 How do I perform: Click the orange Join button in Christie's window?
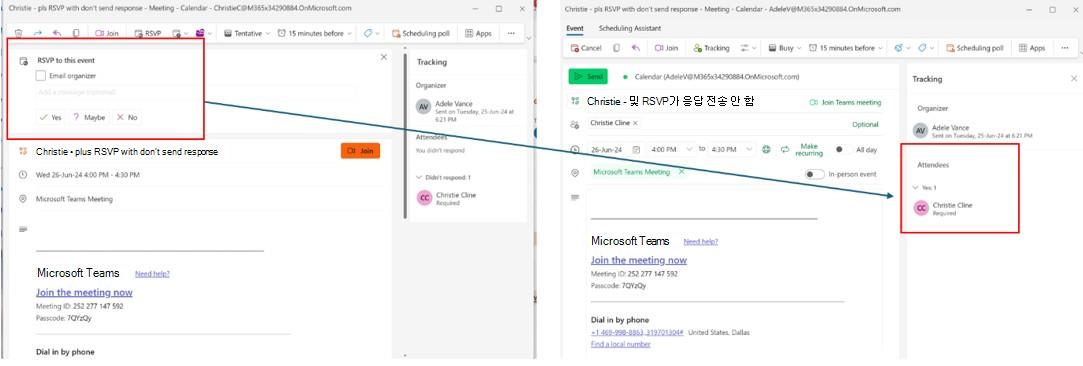click(360, 151)
